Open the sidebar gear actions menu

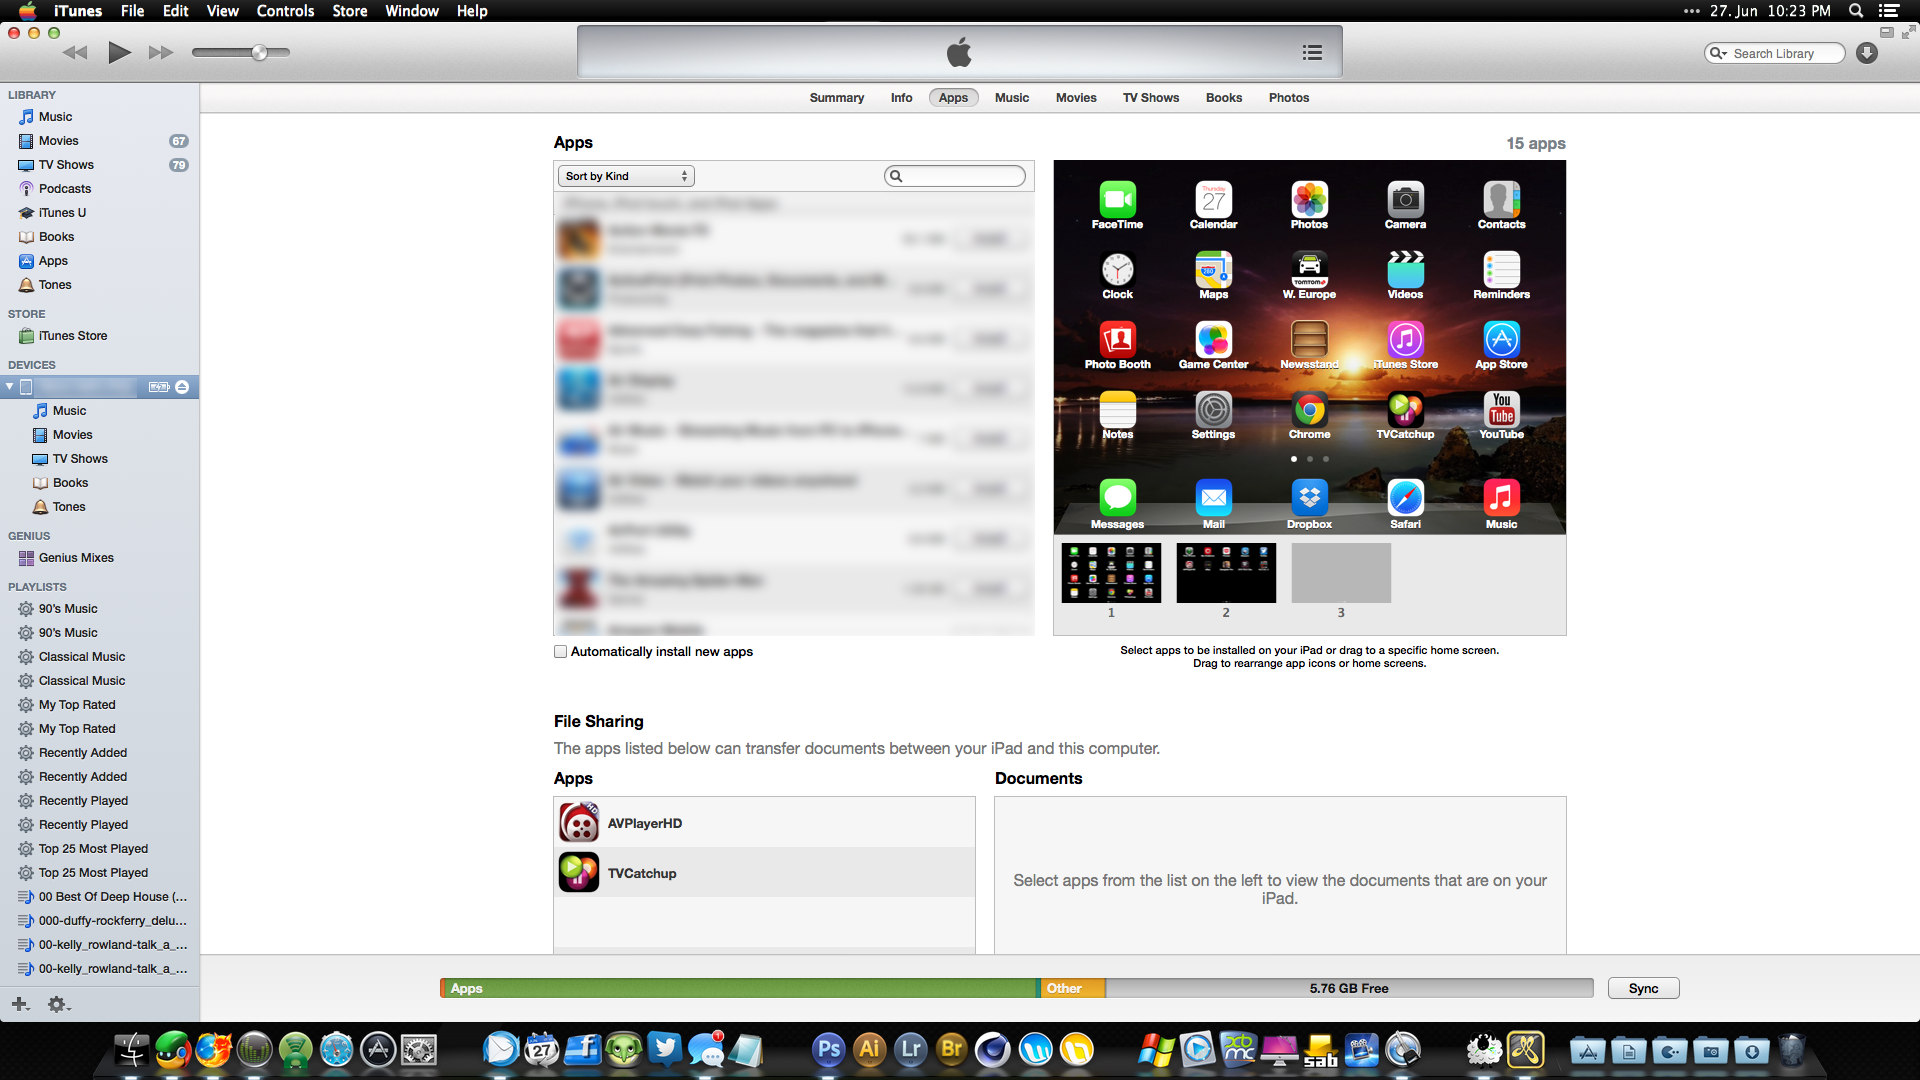(x=59, y=1004)
